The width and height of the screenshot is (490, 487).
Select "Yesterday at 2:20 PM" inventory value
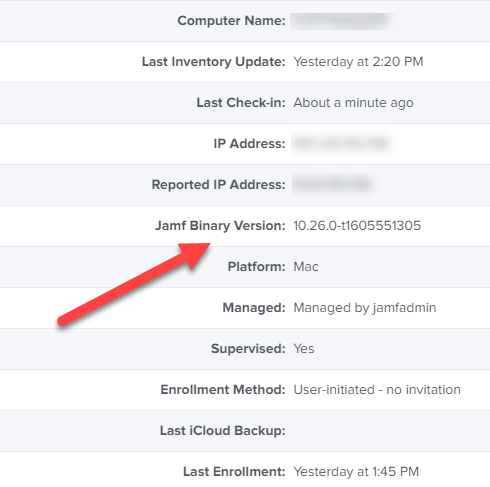(358, 62)
